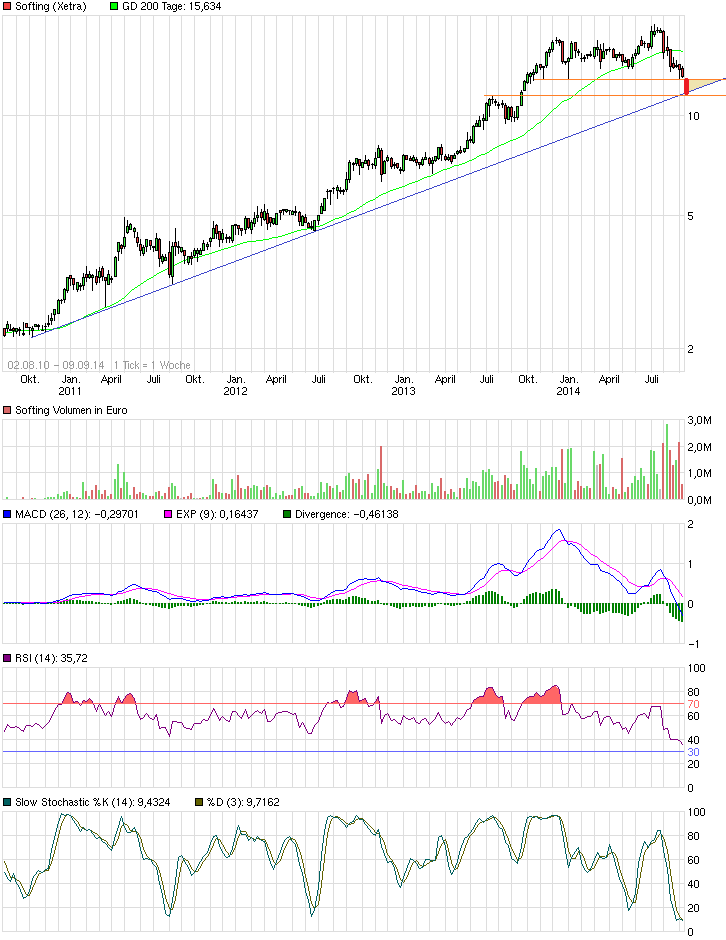Click the green Divergence legend swatch

[287, 514]
